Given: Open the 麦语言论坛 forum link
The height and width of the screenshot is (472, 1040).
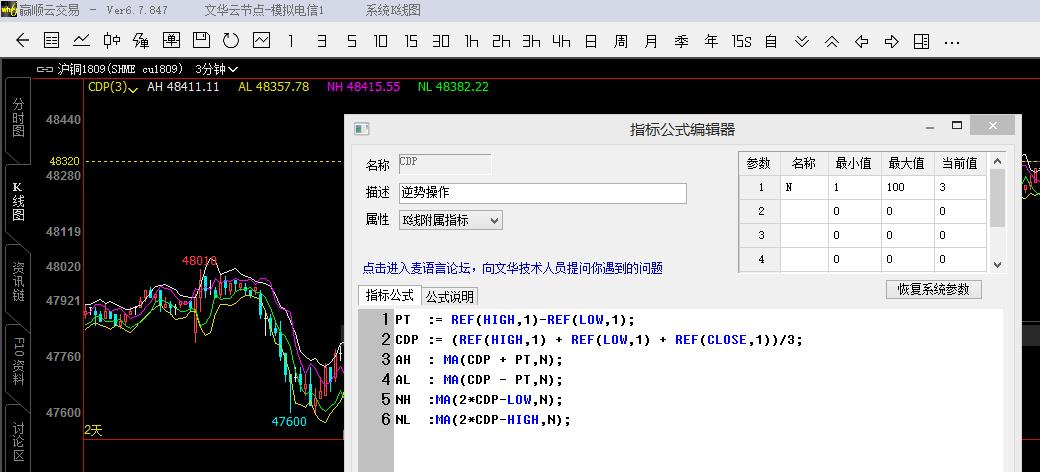Looking at the screenshot, I should pos(512,268).
